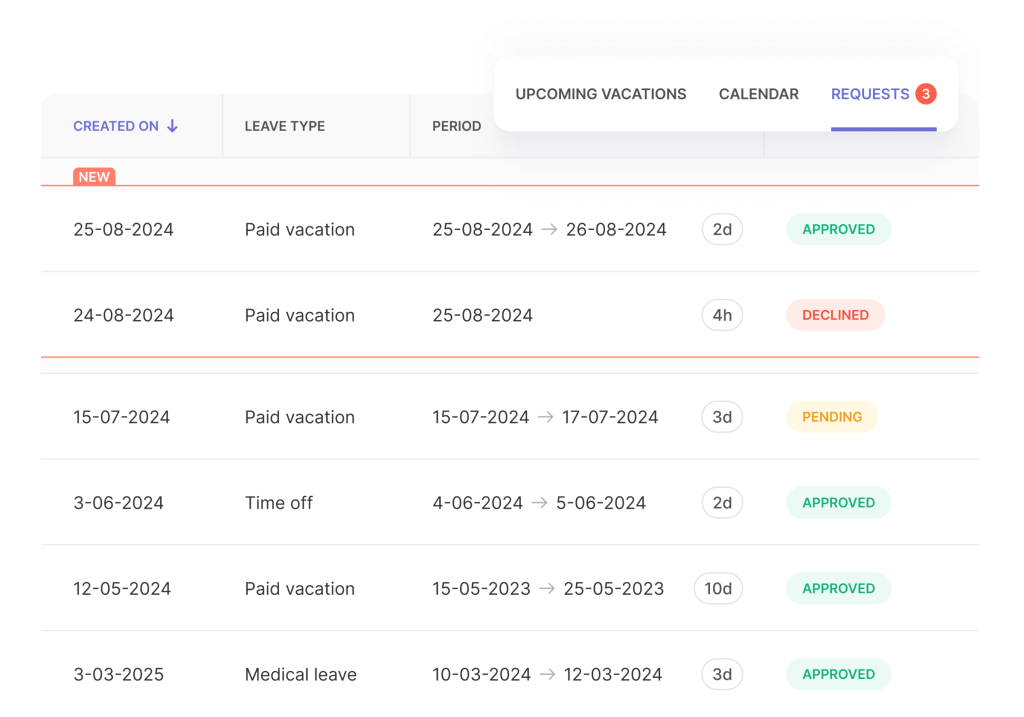Click period start date 15-05-2023
Screen dimensions: 1024x717
click(481, 589)
